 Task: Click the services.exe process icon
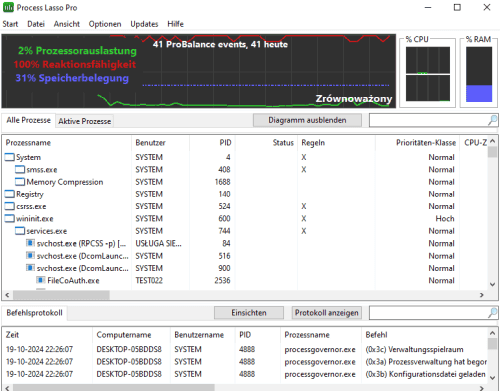click(20, 231)
